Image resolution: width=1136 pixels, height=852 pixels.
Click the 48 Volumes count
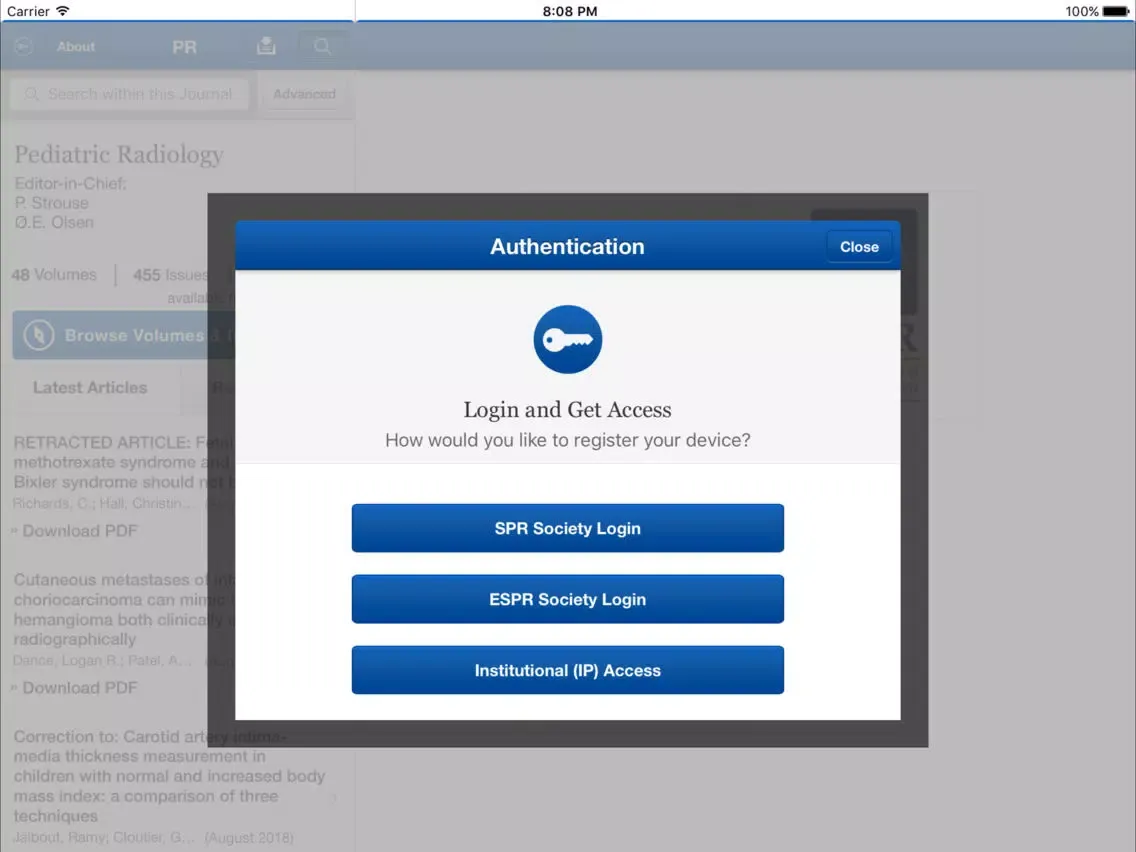[x=54, y=275]
